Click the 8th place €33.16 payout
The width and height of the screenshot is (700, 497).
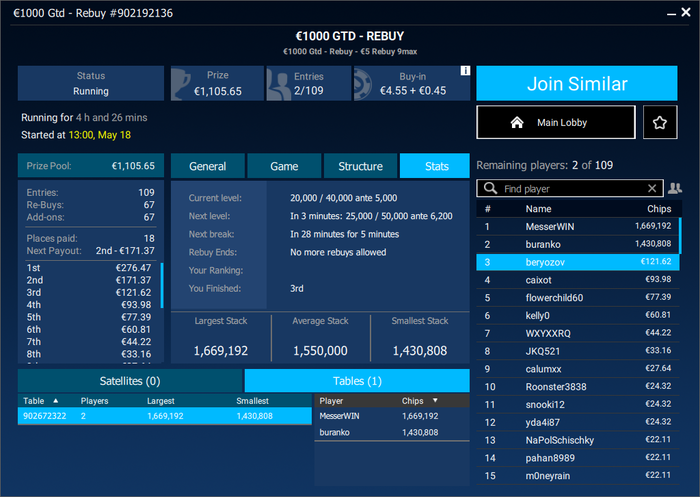click(x=88, y=354)
